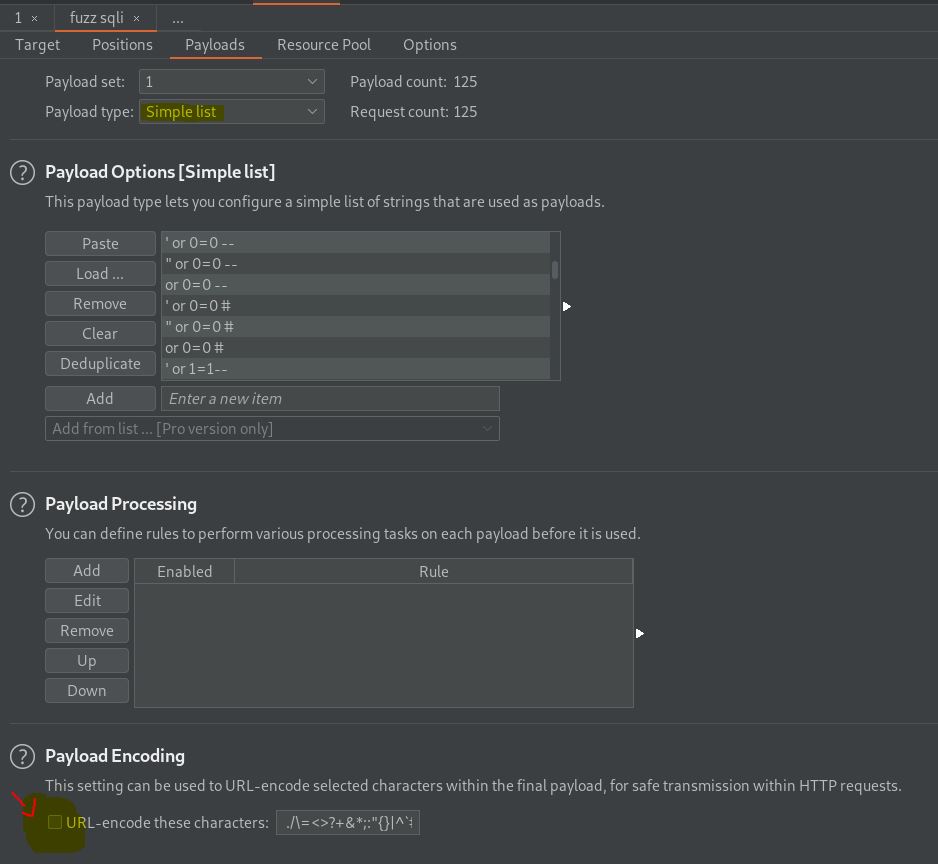Click the URL-encode characters input field

click(x=348, y=823)
